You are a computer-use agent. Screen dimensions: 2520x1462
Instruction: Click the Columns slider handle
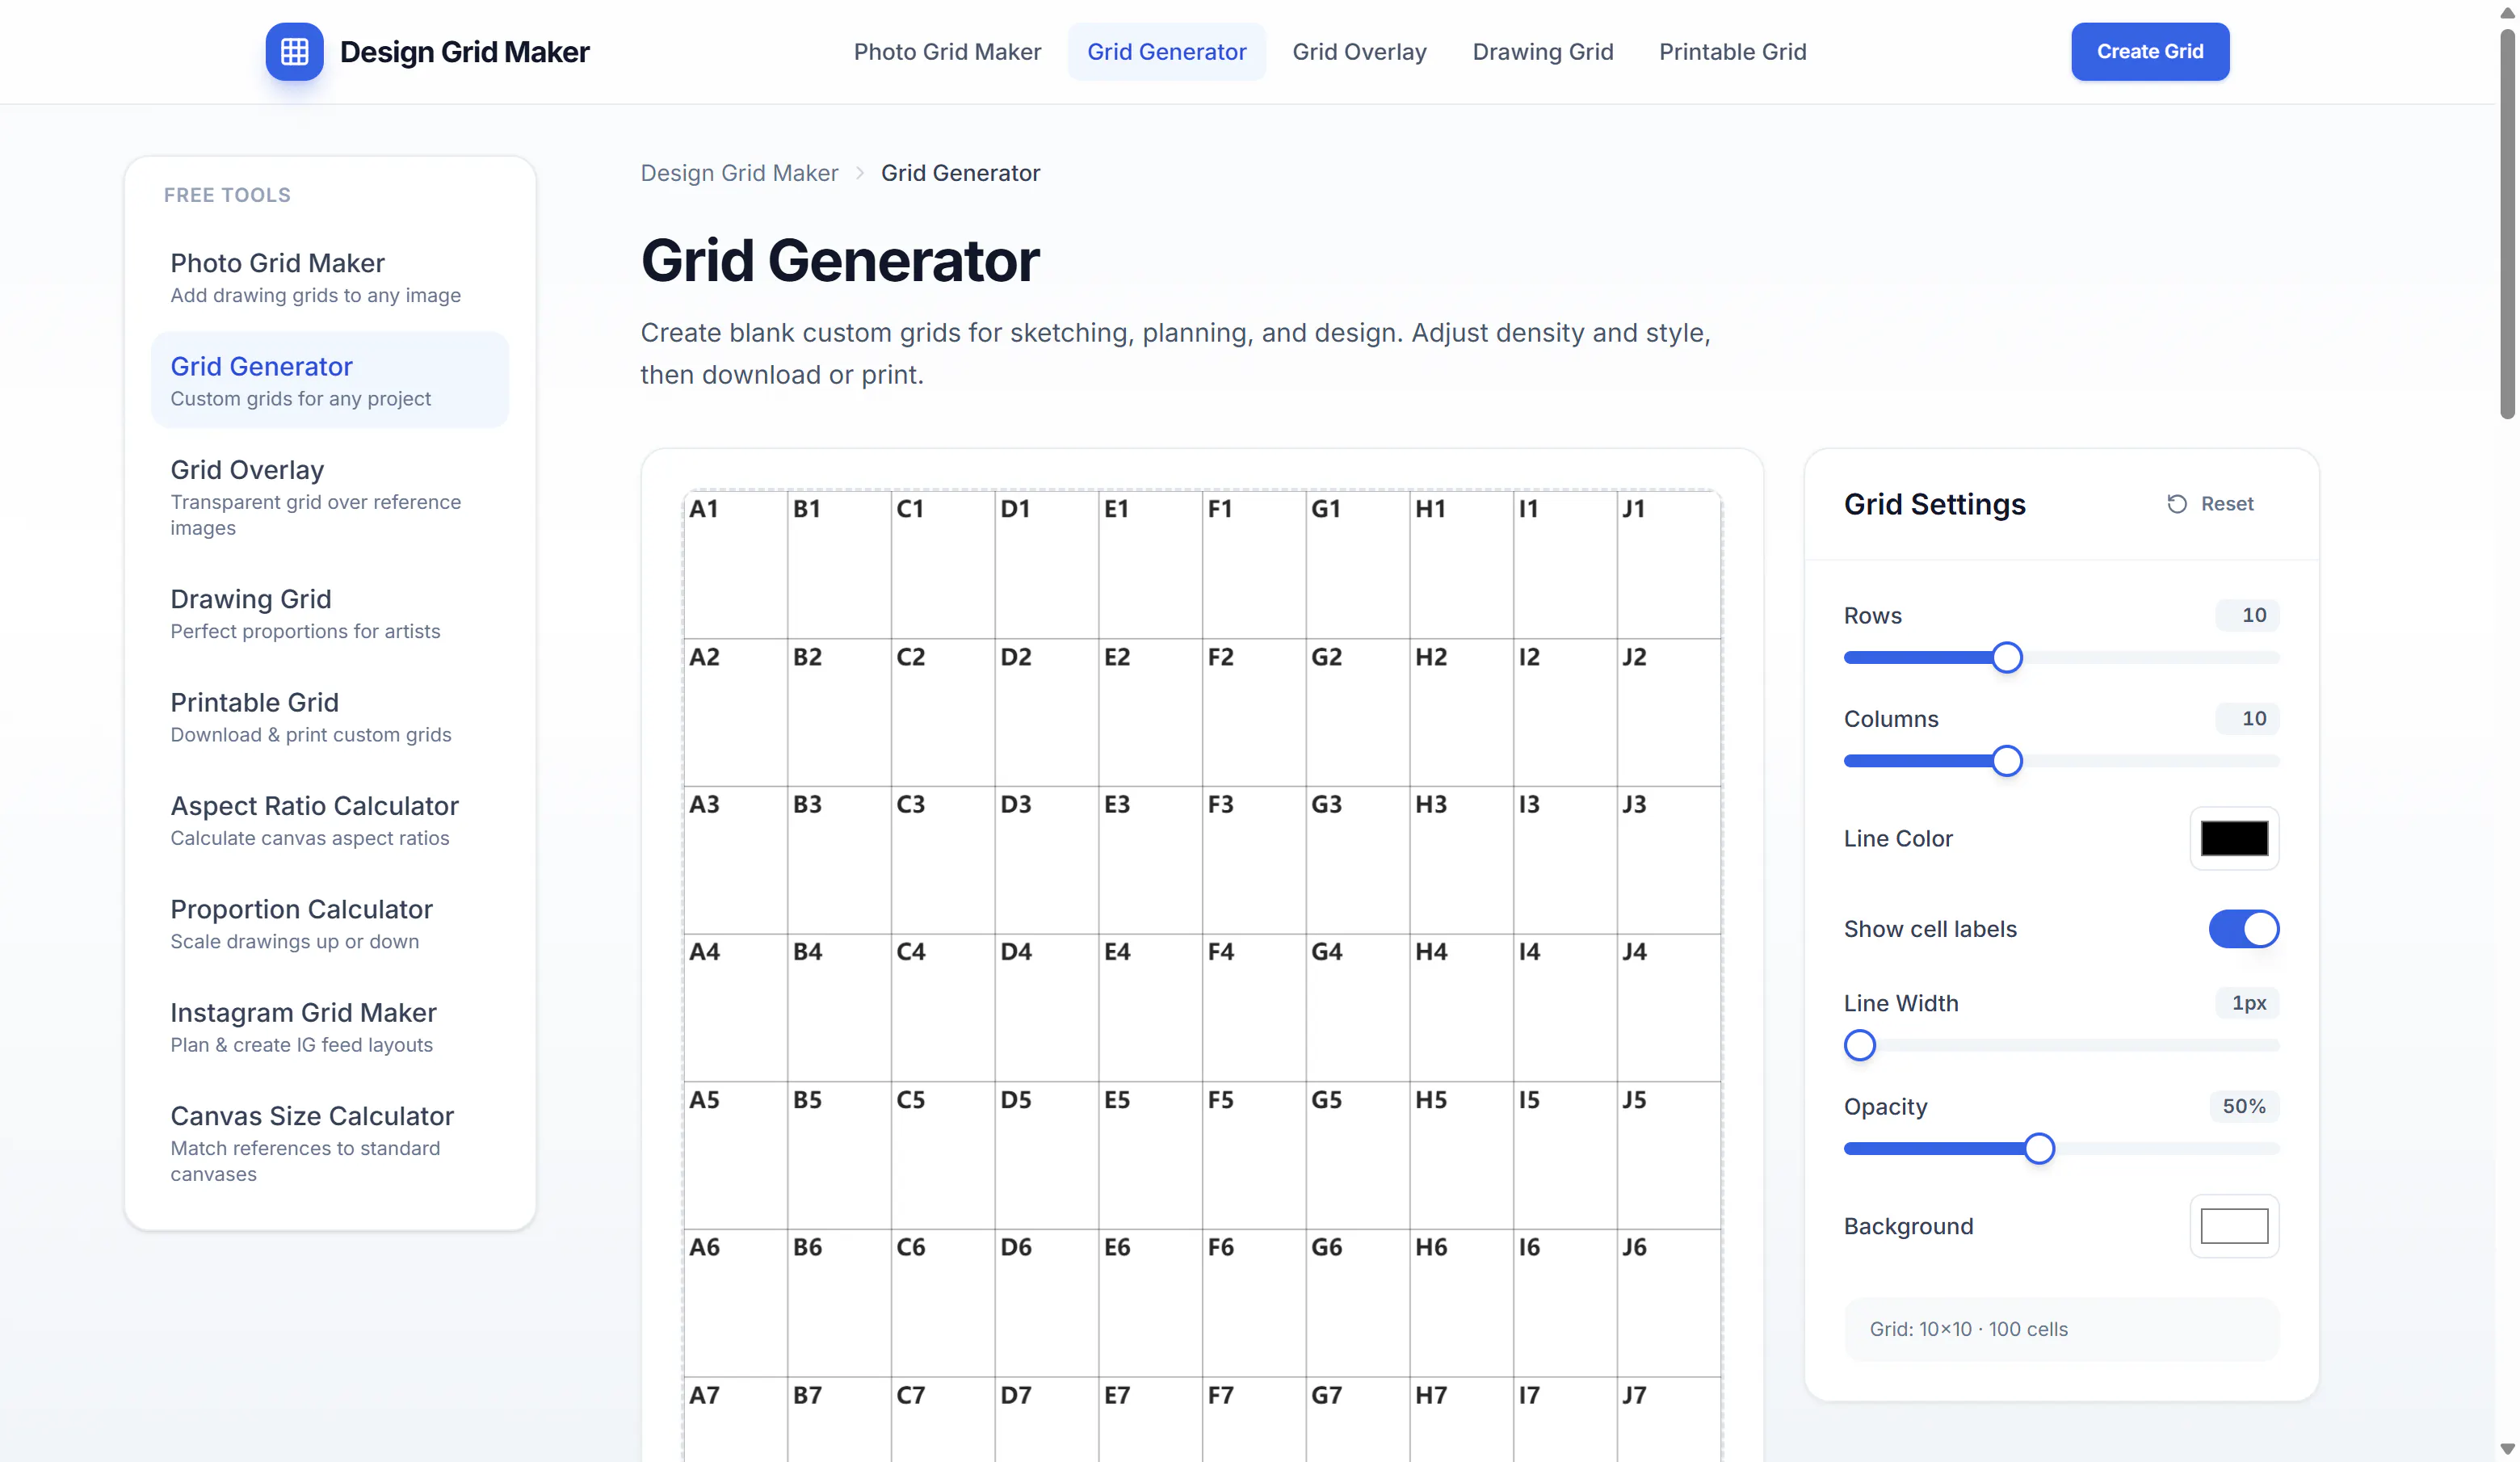(x=2006, y=761)
